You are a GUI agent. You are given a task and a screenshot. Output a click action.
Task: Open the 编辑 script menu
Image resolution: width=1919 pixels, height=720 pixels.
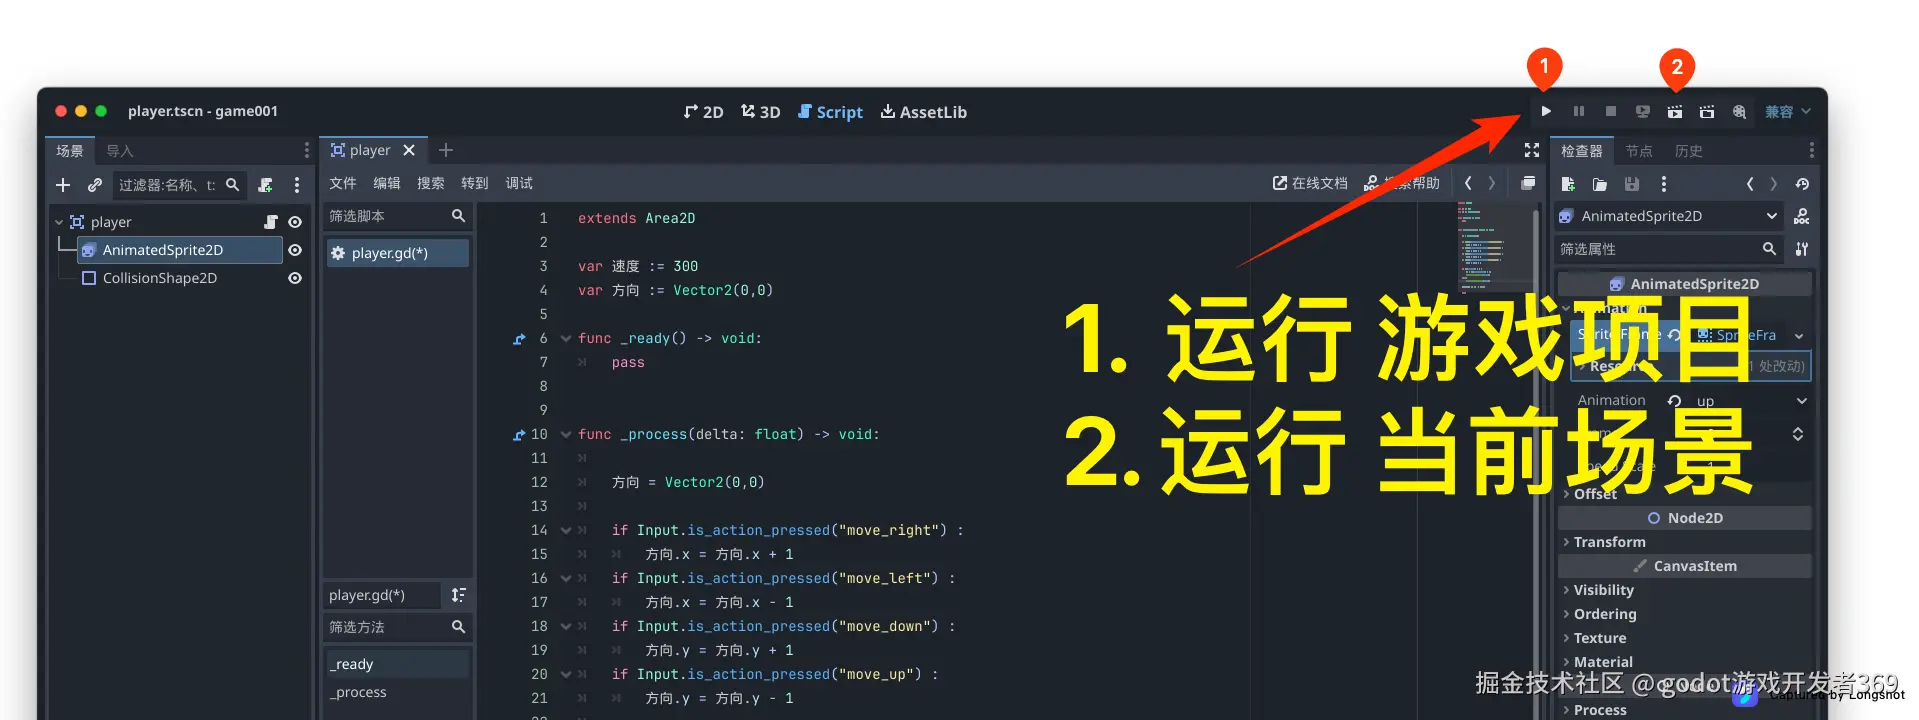point(387,183)
